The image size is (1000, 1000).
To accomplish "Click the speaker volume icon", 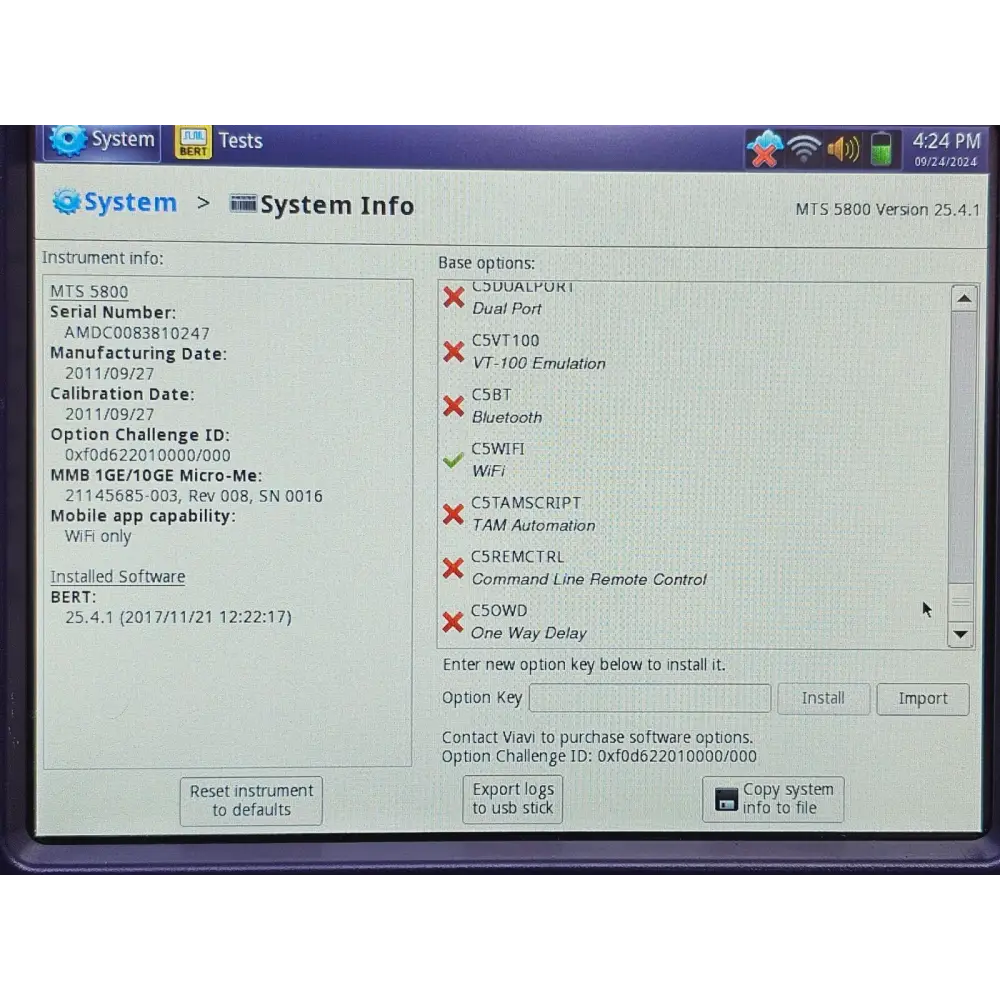I will click(843, 149).
